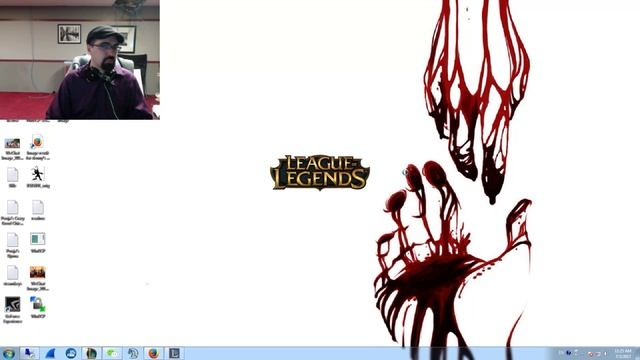Open the blue circle cloud taskbar icon
Screen dimensions: 640x360
tap(71, 353)
